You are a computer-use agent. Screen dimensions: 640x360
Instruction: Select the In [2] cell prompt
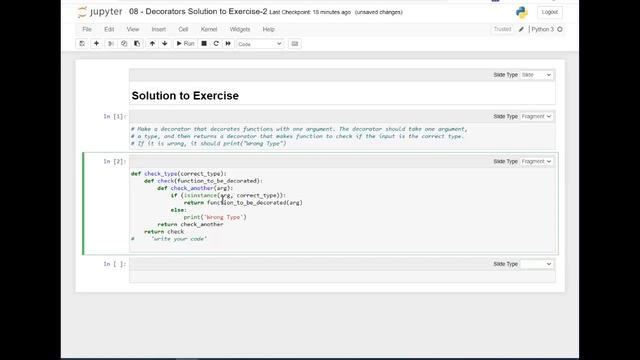click(114, 162)
